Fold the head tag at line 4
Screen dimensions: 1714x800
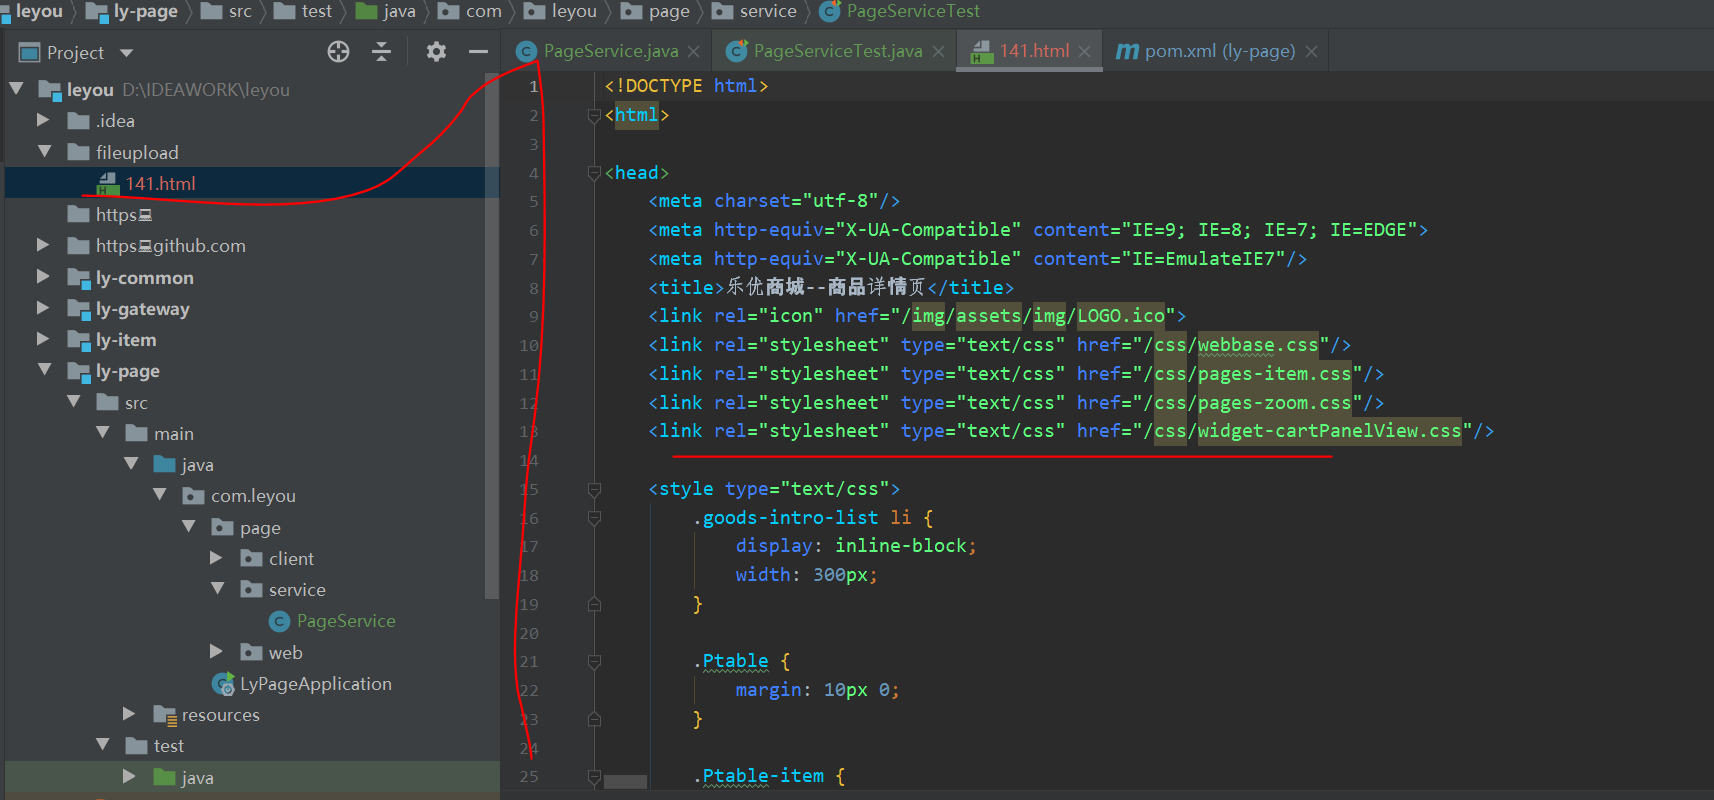click(594, 173)
